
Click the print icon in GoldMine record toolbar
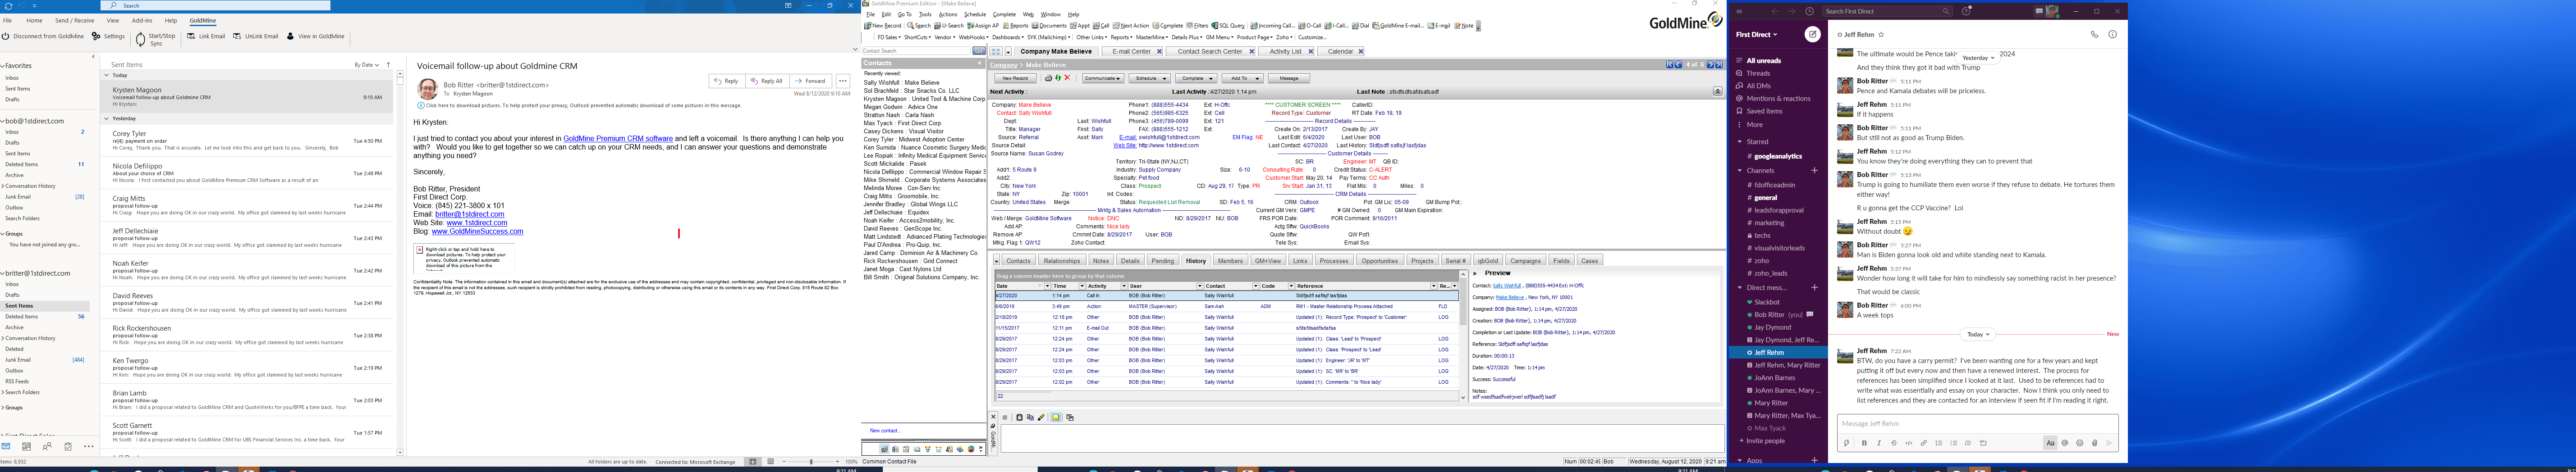tap(1048, 78)
